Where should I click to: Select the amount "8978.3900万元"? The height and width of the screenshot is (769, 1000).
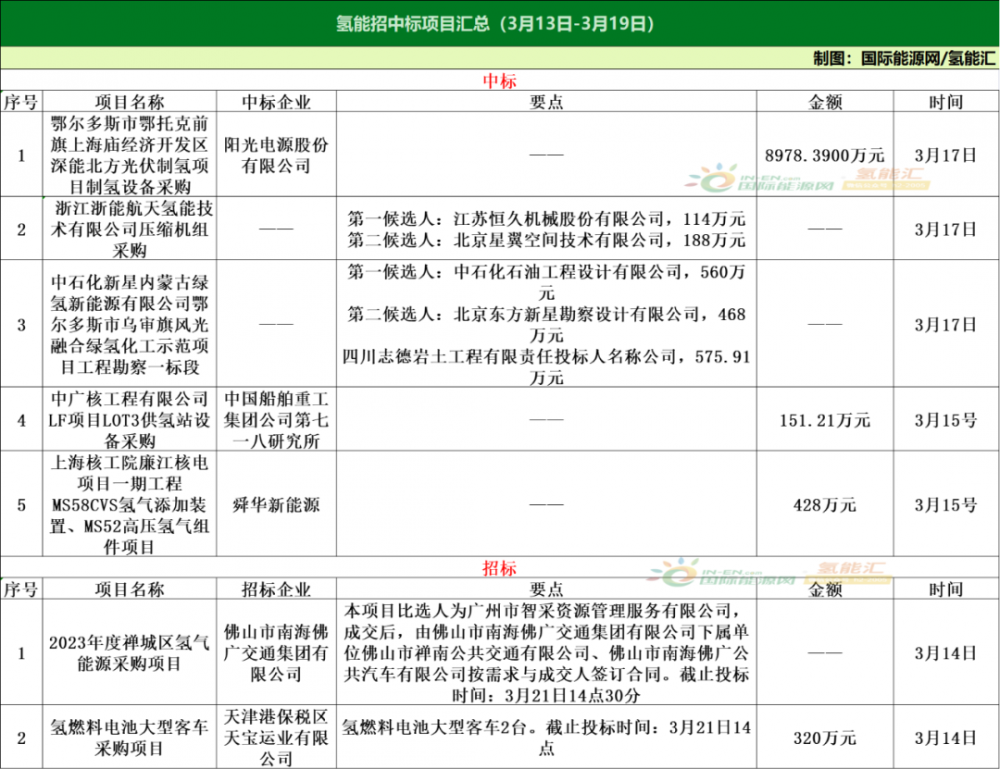(x=825, y=155)
